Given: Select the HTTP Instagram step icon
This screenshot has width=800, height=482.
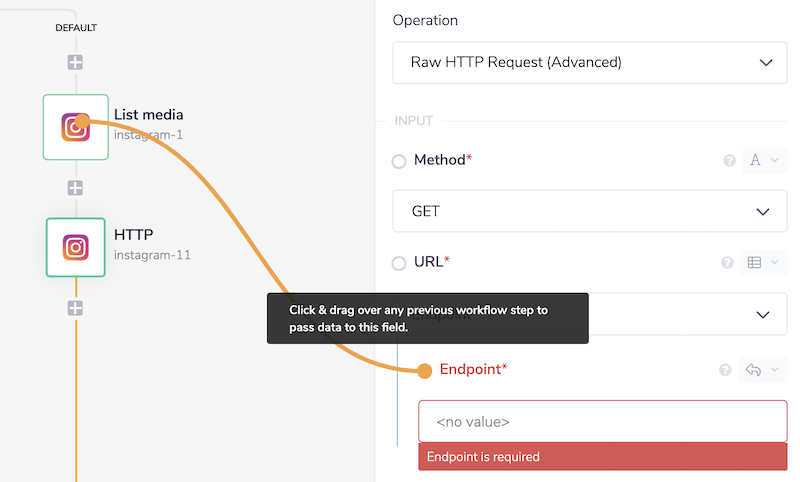Looking at the screenshot, I should [76, 247].
